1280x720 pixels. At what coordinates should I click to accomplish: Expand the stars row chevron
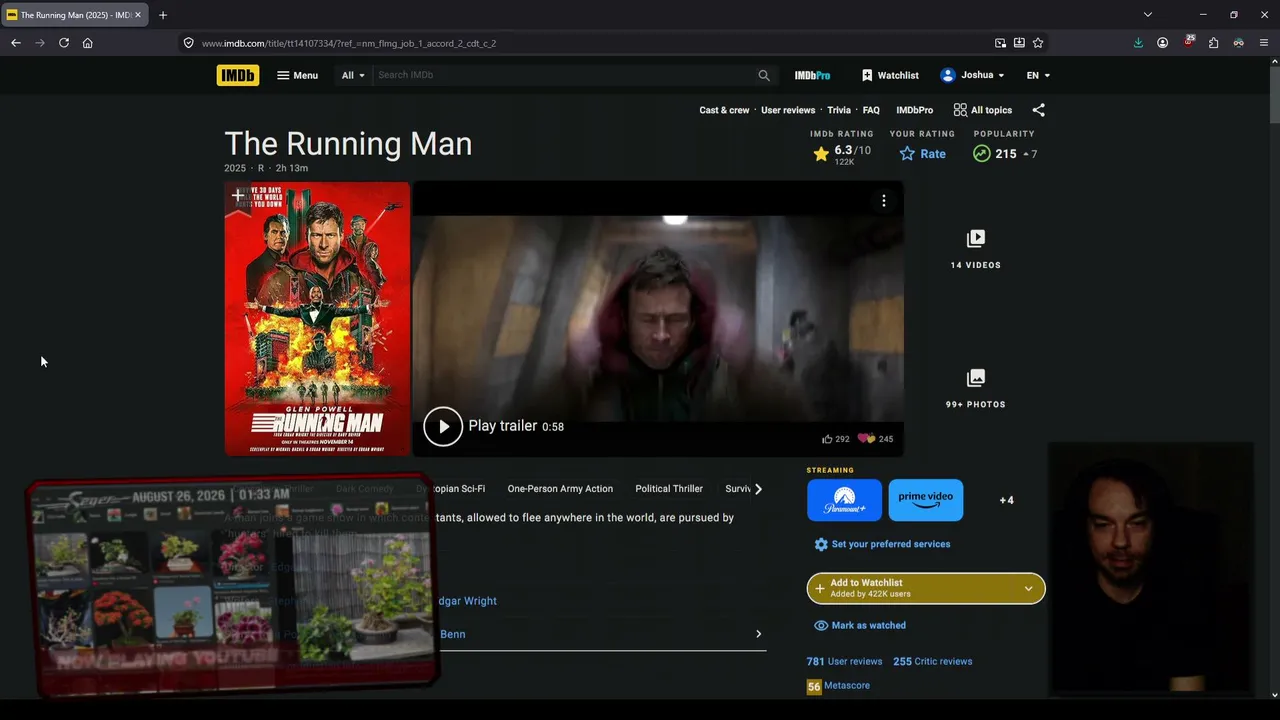(x=758, y=634)
